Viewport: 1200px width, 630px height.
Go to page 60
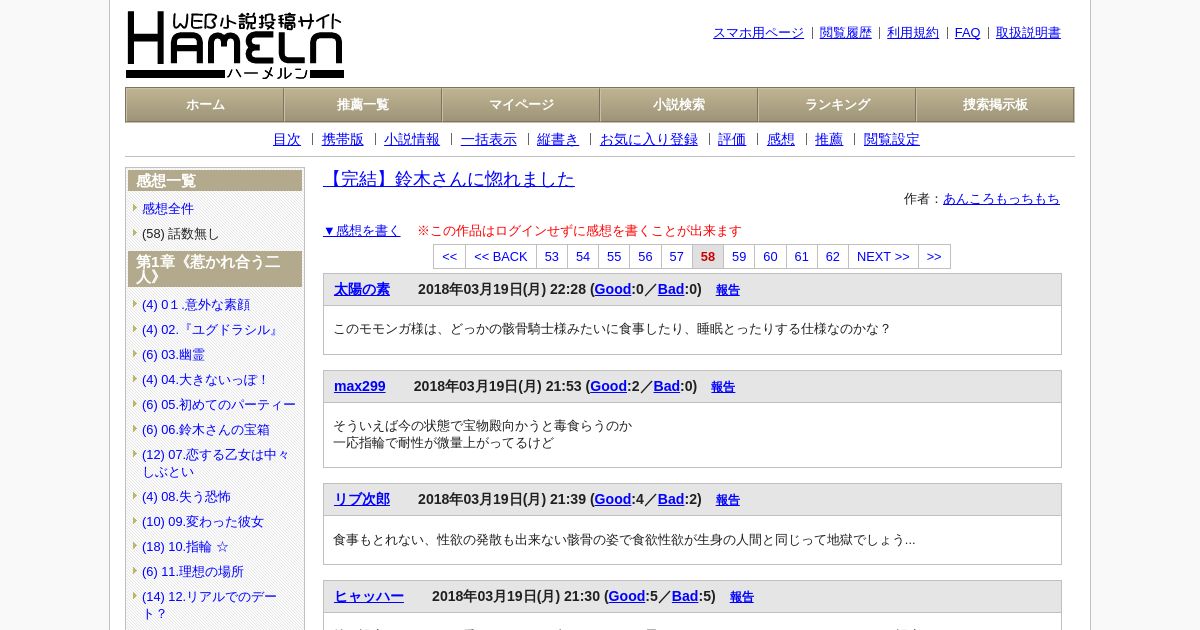pyautogui.click(x=770, y=257)
